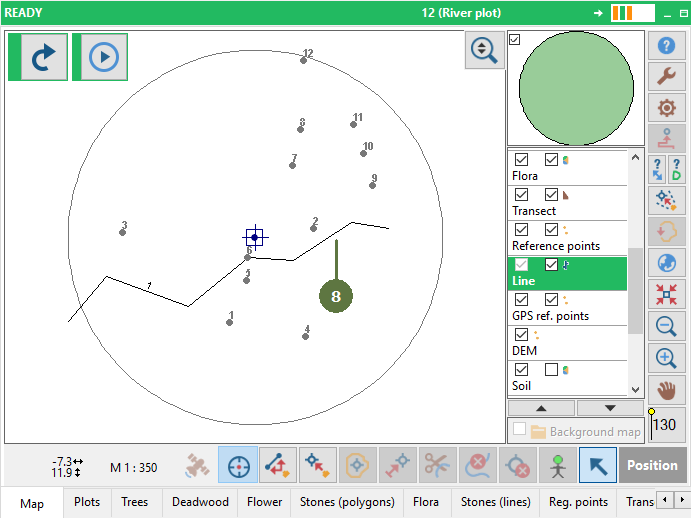Click the orange battery level indicator
Image resolution: width=691 pixels, height=518 pixels.
[632, 13]
